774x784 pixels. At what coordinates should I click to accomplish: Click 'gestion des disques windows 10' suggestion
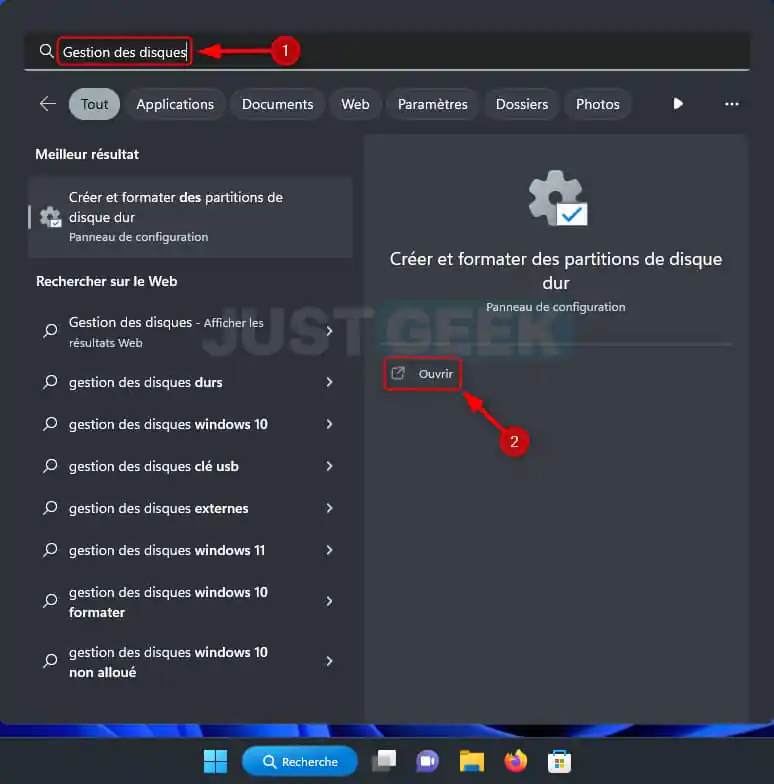tap(190, 424)
